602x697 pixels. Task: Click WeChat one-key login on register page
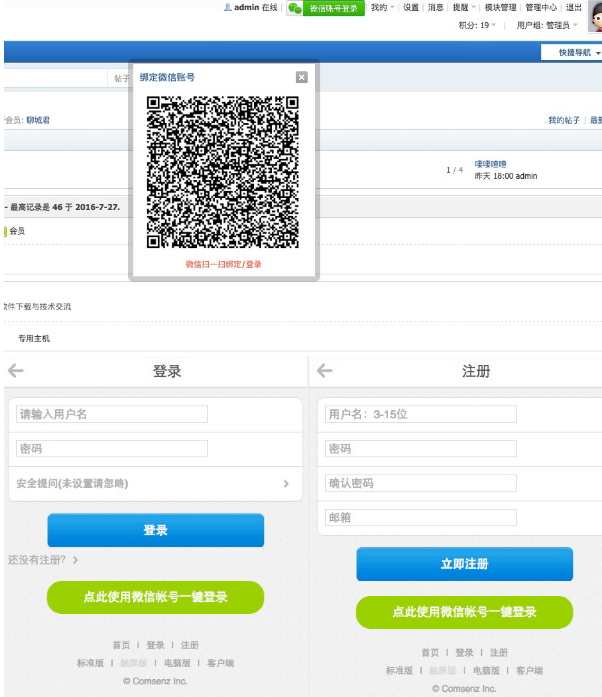(x=464, y=612)
